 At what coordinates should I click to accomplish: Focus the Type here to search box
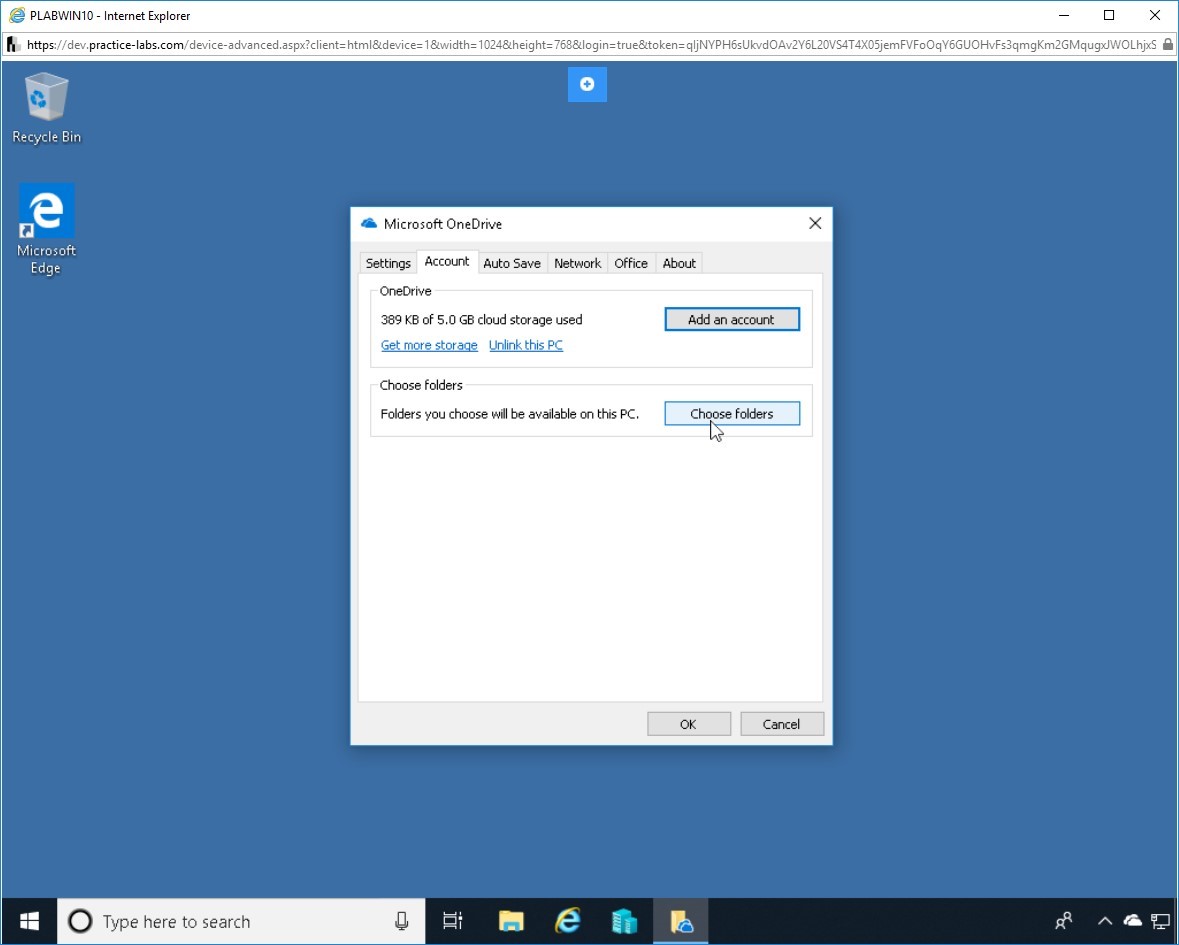pos(241,921)
